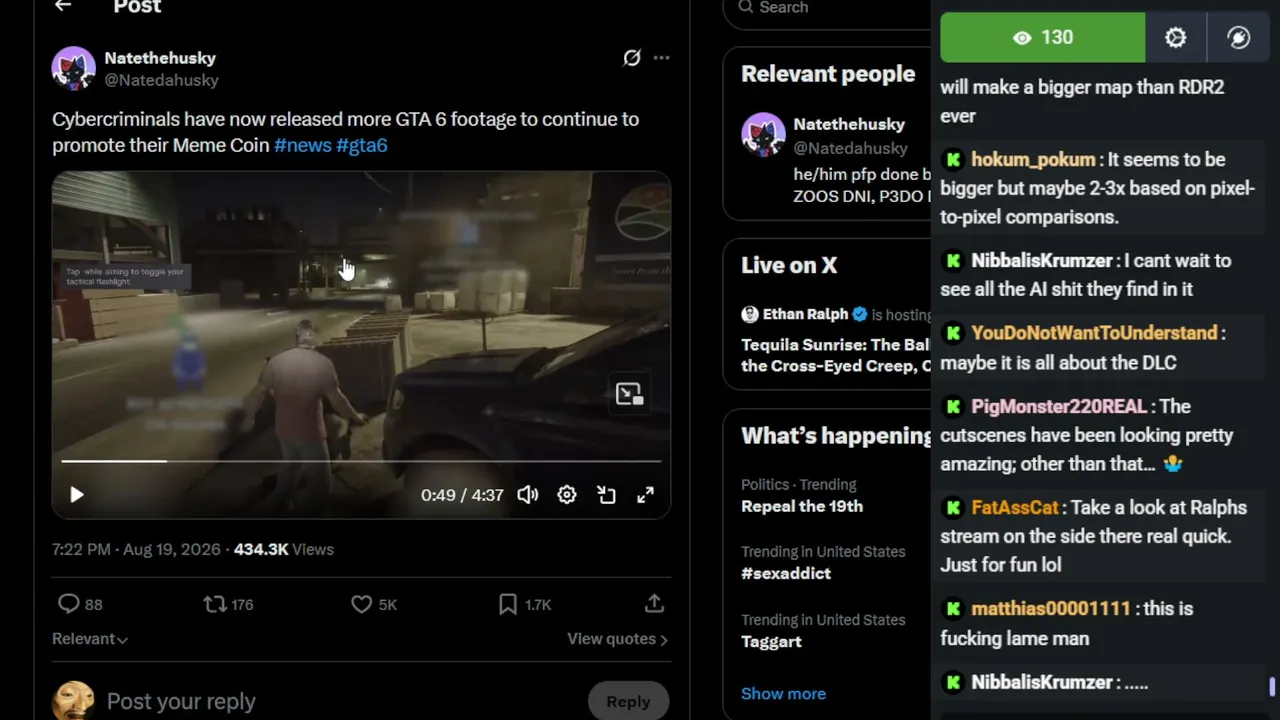
Task: Open the #news hashtag link
Action: [302, 145]
